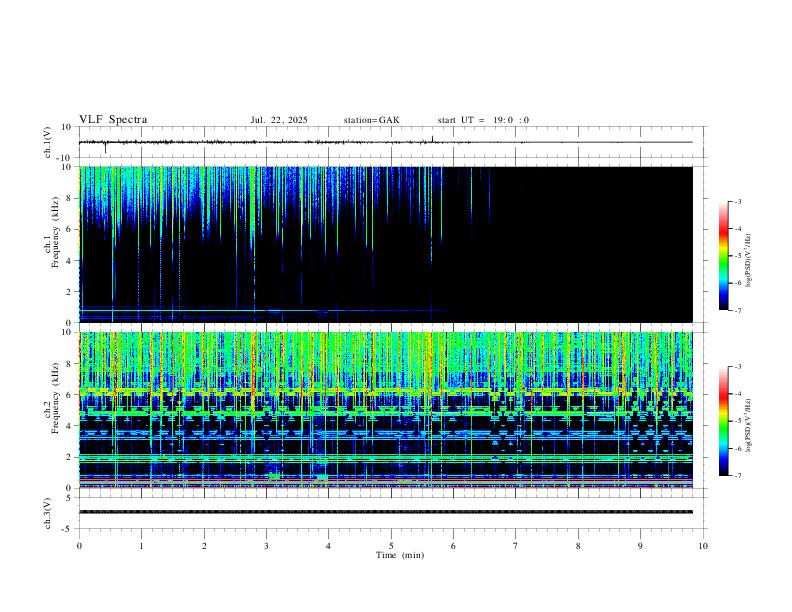
Task: Click the "ch.3(V)" axis label
Action: [48, 514]
